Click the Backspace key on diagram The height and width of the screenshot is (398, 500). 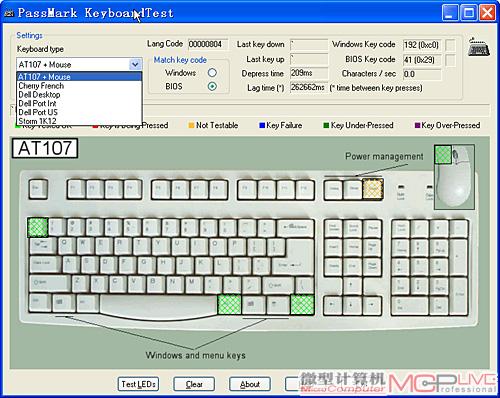296,228
